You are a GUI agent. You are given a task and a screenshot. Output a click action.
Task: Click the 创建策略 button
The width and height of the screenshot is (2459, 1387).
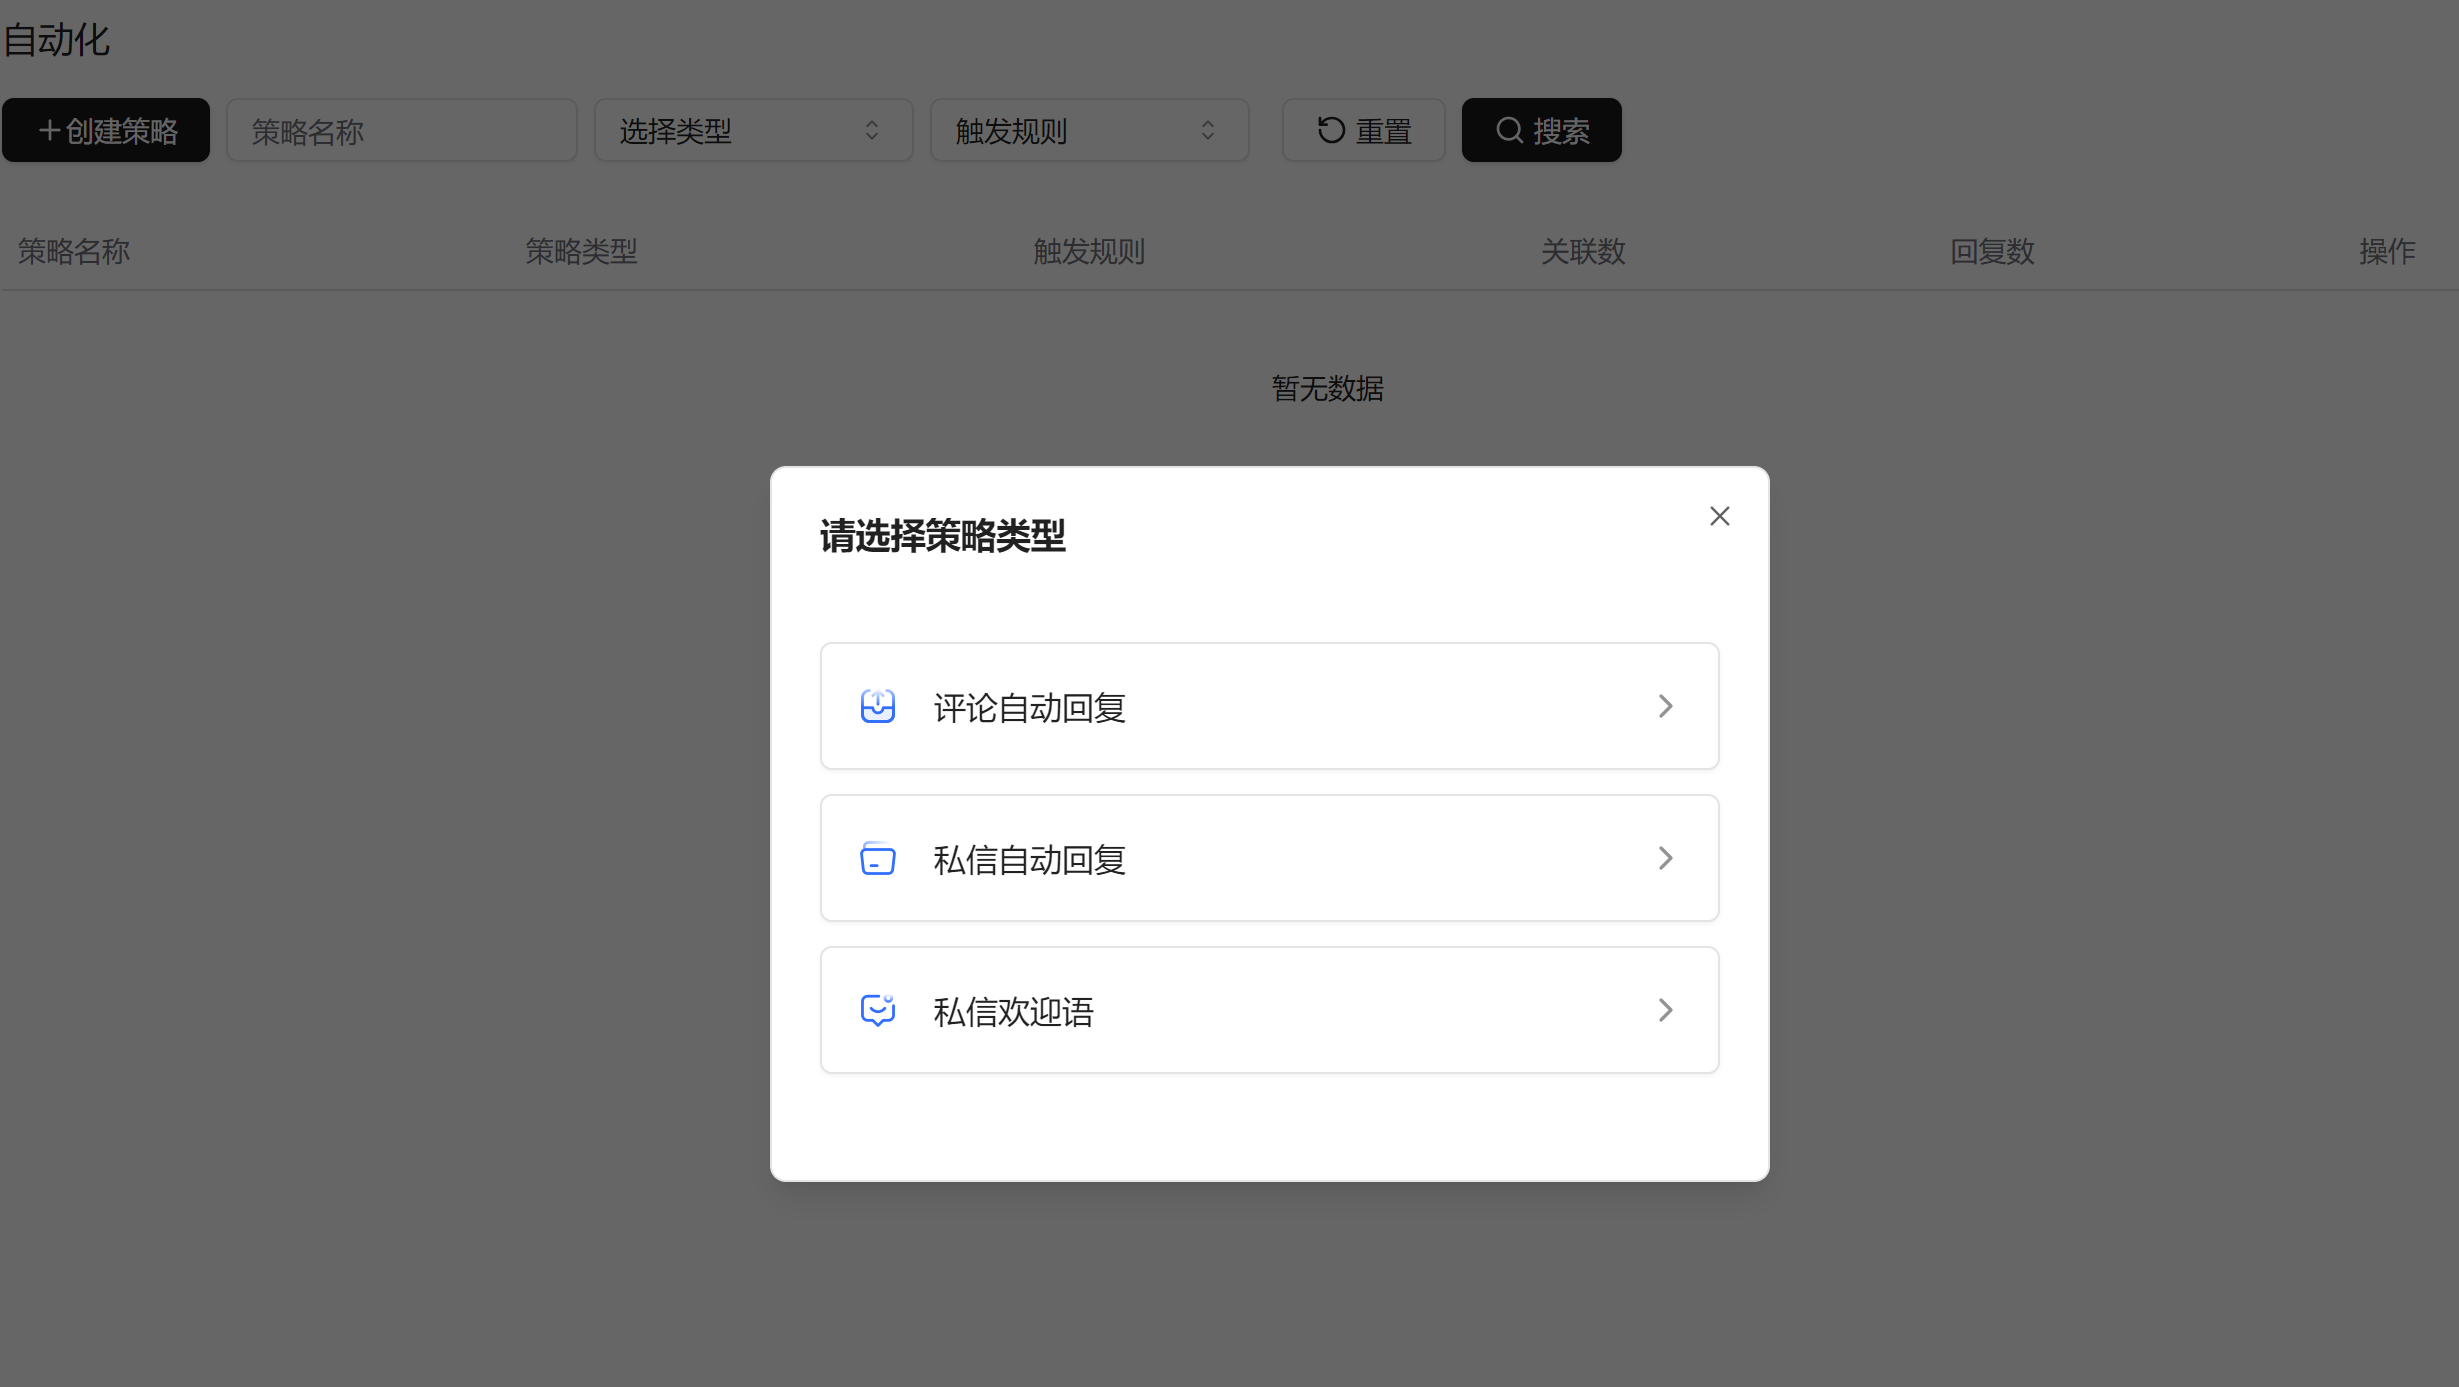[106, 130]
